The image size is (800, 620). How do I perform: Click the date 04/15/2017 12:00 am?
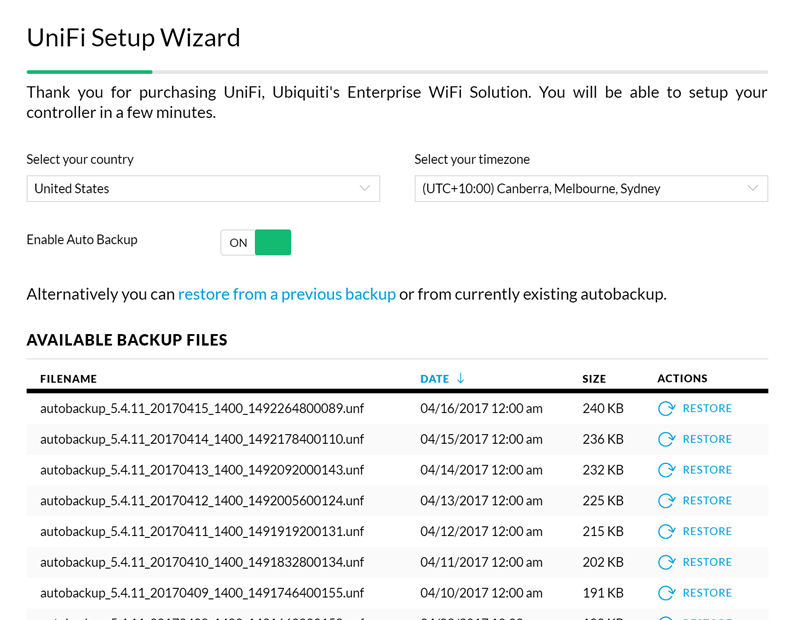point(481,439)
